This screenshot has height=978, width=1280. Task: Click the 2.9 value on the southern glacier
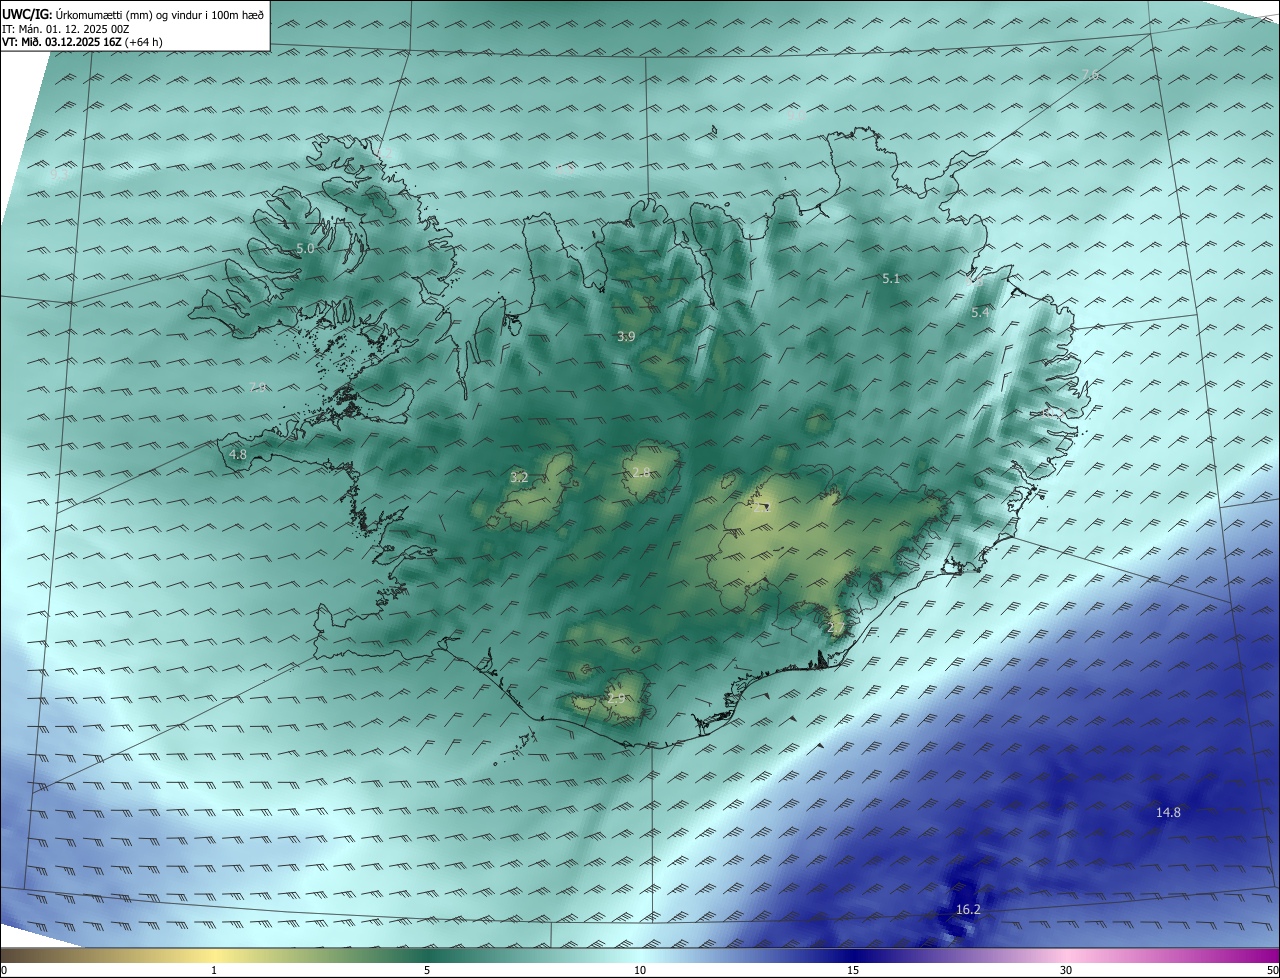coord(616,698)
